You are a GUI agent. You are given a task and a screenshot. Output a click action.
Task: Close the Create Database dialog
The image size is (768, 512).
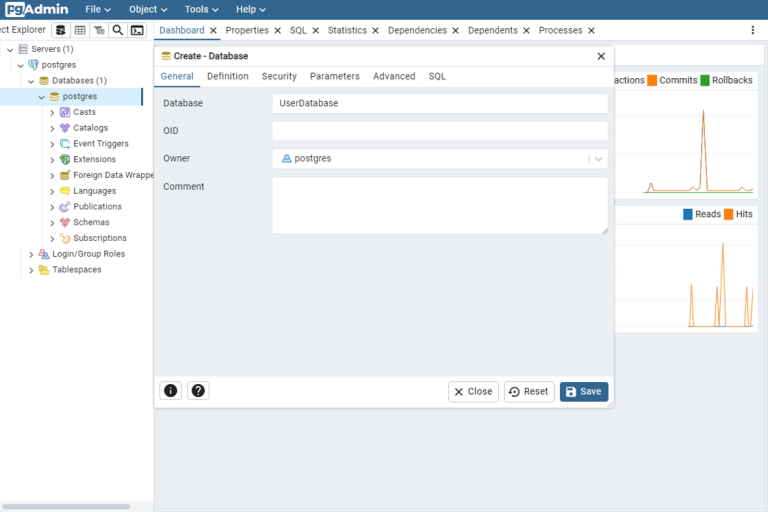pos(601,56)
